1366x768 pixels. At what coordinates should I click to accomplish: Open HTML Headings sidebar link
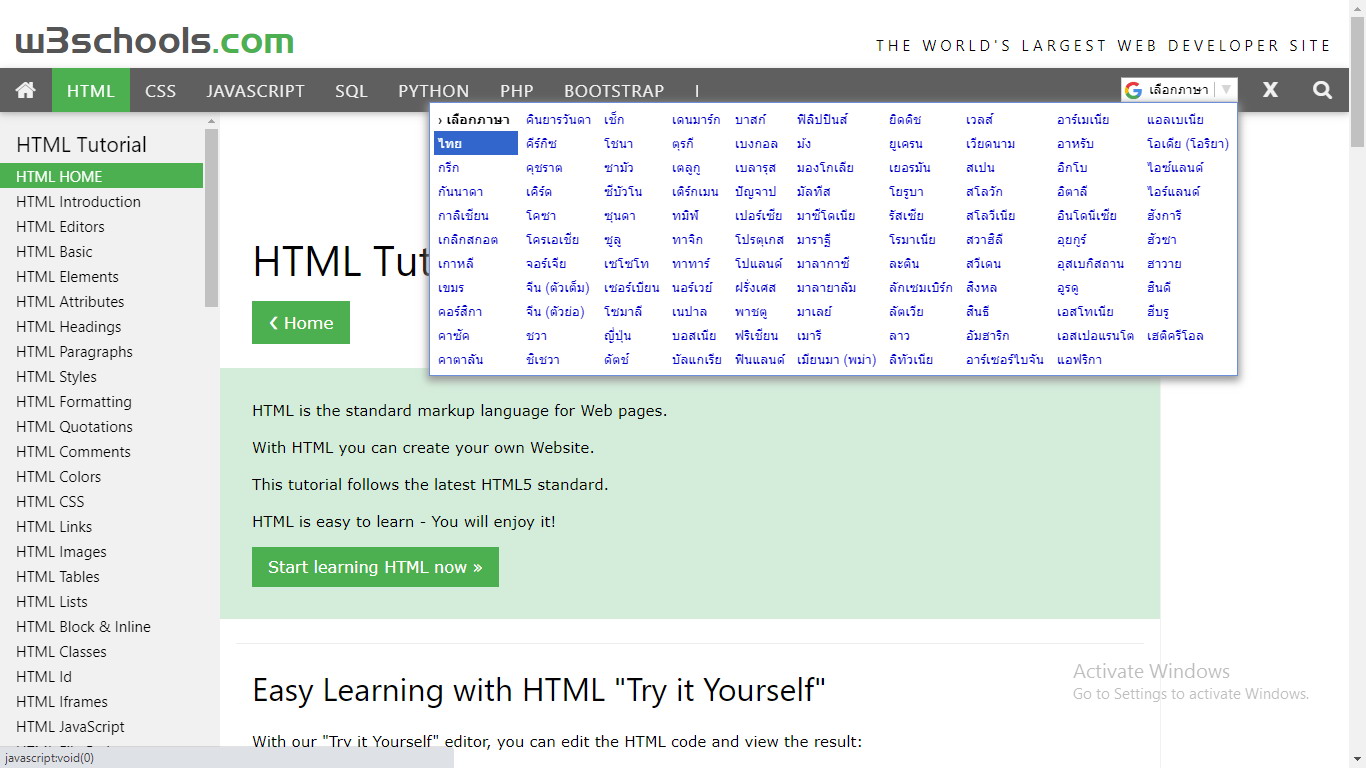[x=68, y=326]
